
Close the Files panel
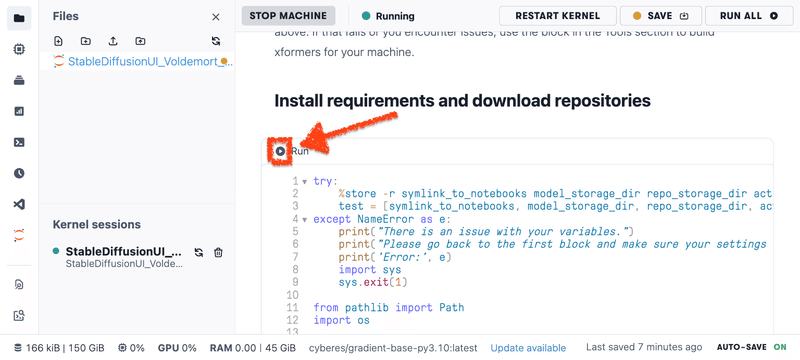pyautogui.click(x=216, y=17)
